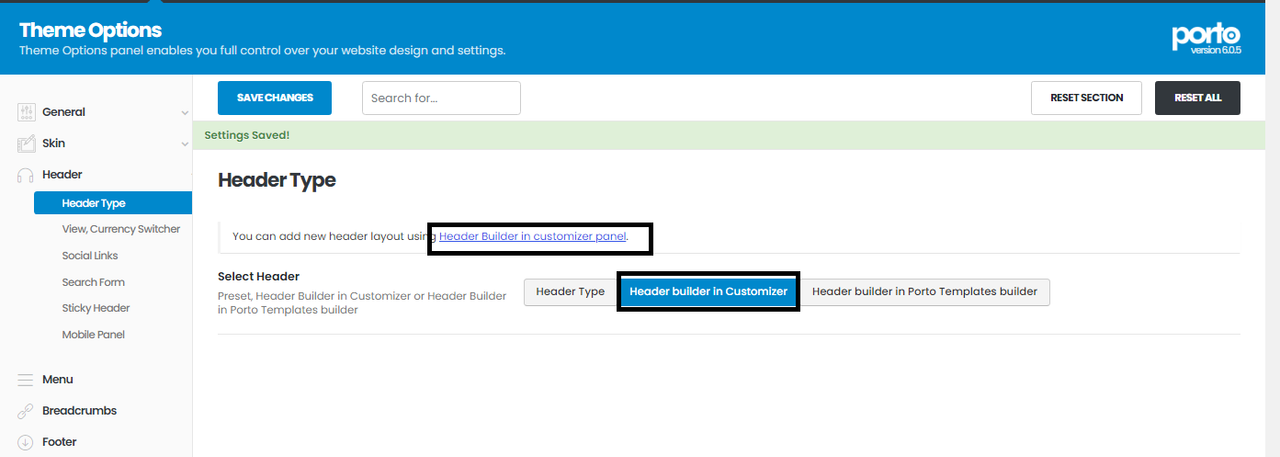
Task: Click the Menu hamburger icon
Action: 26,380
